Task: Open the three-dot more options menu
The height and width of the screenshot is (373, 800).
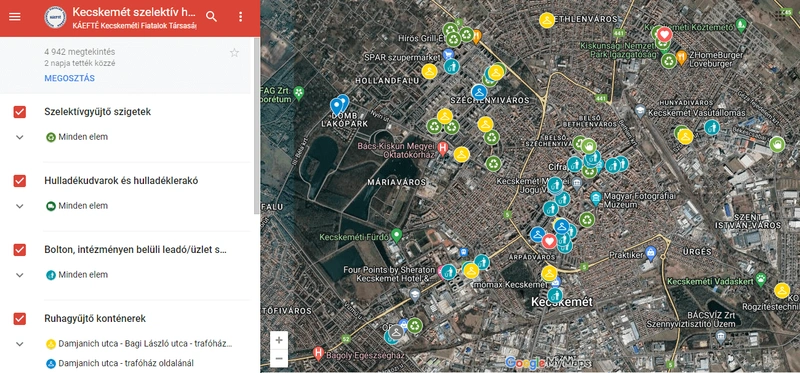Action: (241, 16)
